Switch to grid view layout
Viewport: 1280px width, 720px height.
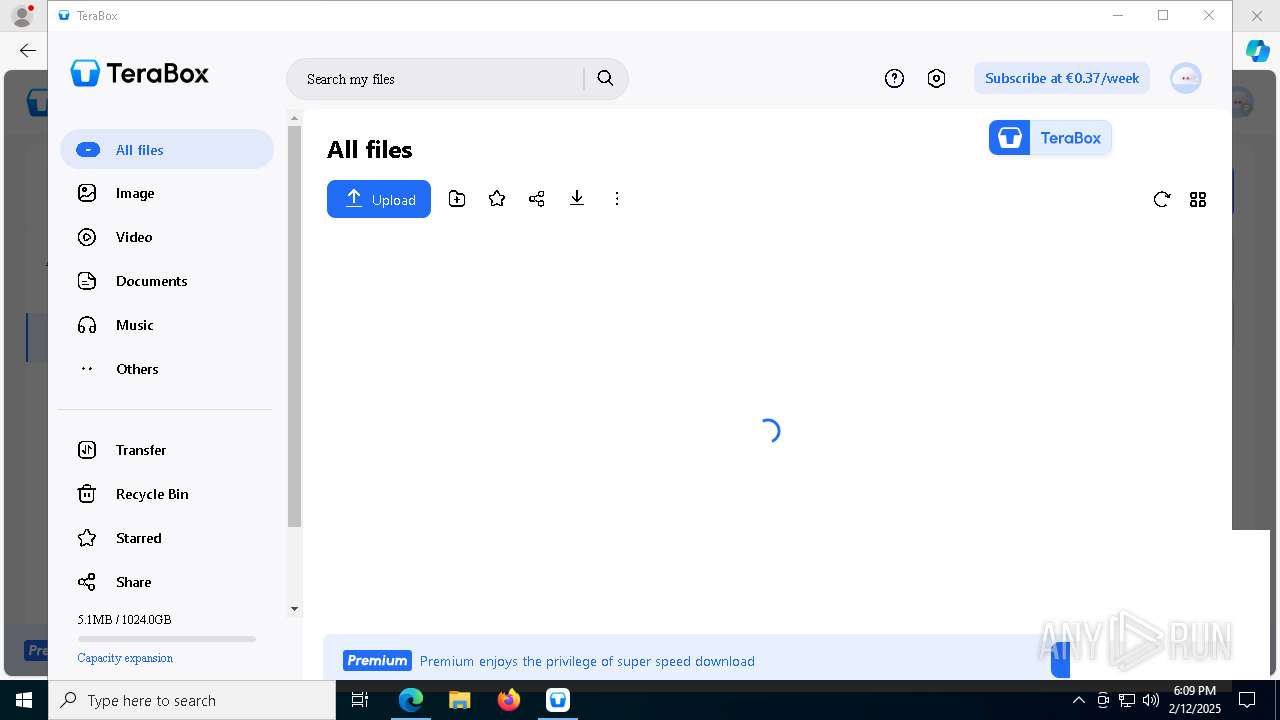(1198, 199)
